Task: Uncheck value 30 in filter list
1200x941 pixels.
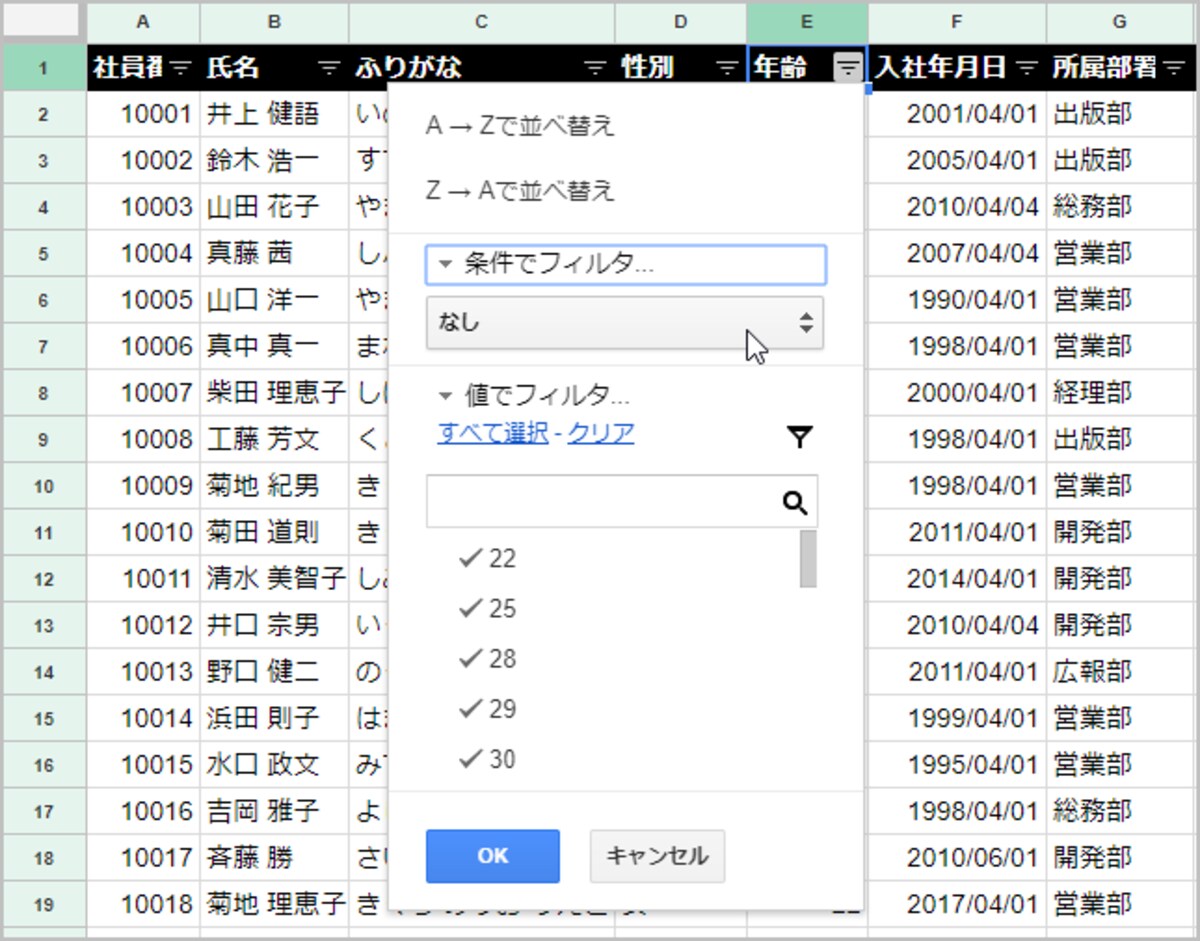Action: (487, 759)
